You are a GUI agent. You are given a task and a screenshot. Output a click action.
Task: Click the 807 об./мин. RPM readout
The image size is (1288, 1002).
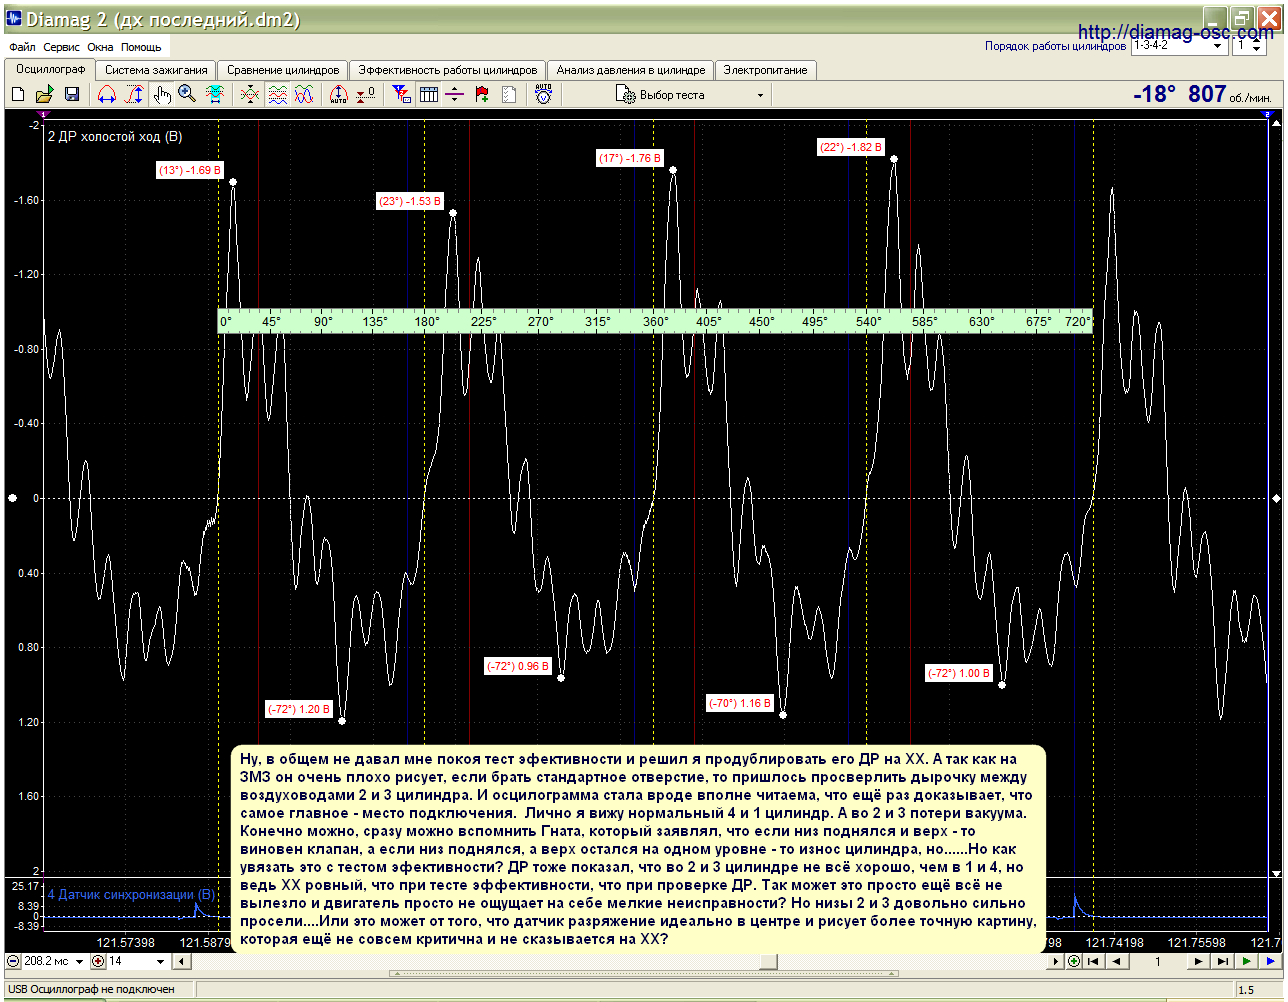tap(1230, 94)
